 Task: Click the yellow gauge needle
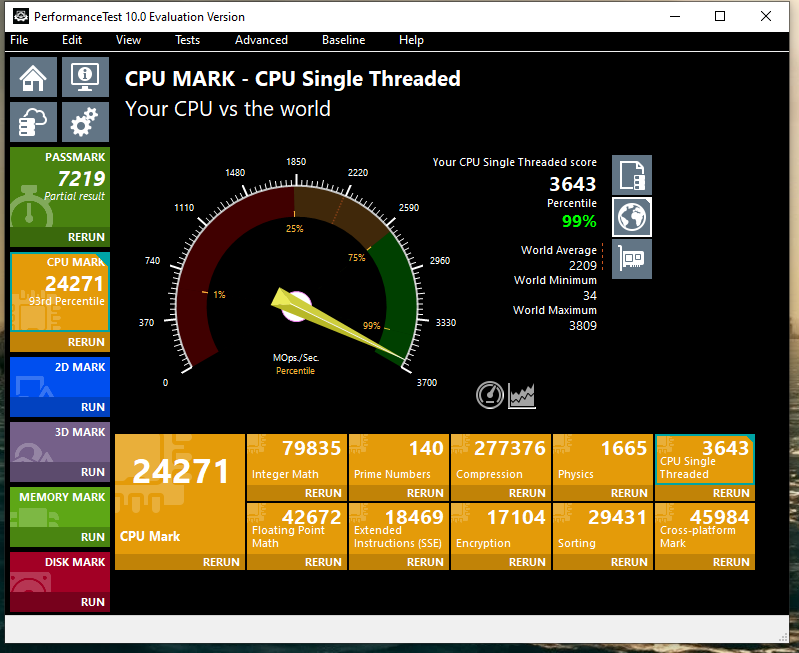[339, 326]
